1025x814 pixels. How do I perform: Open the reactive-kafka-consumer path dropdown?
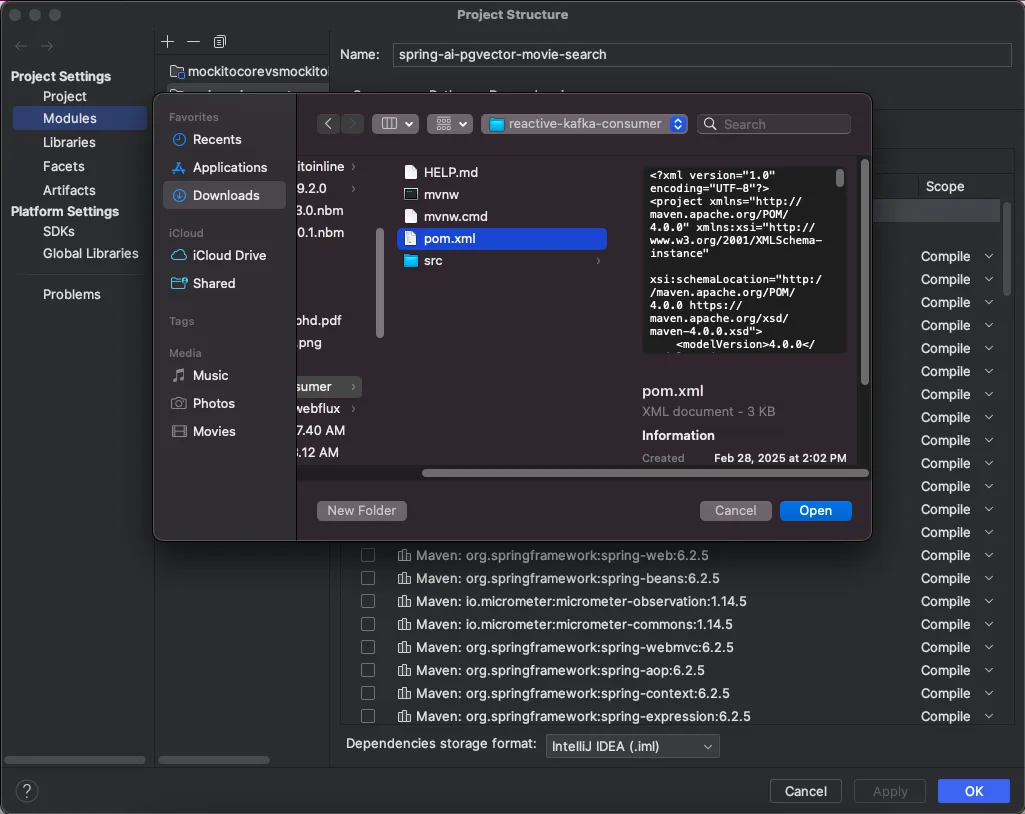click(x=584, y=124)
